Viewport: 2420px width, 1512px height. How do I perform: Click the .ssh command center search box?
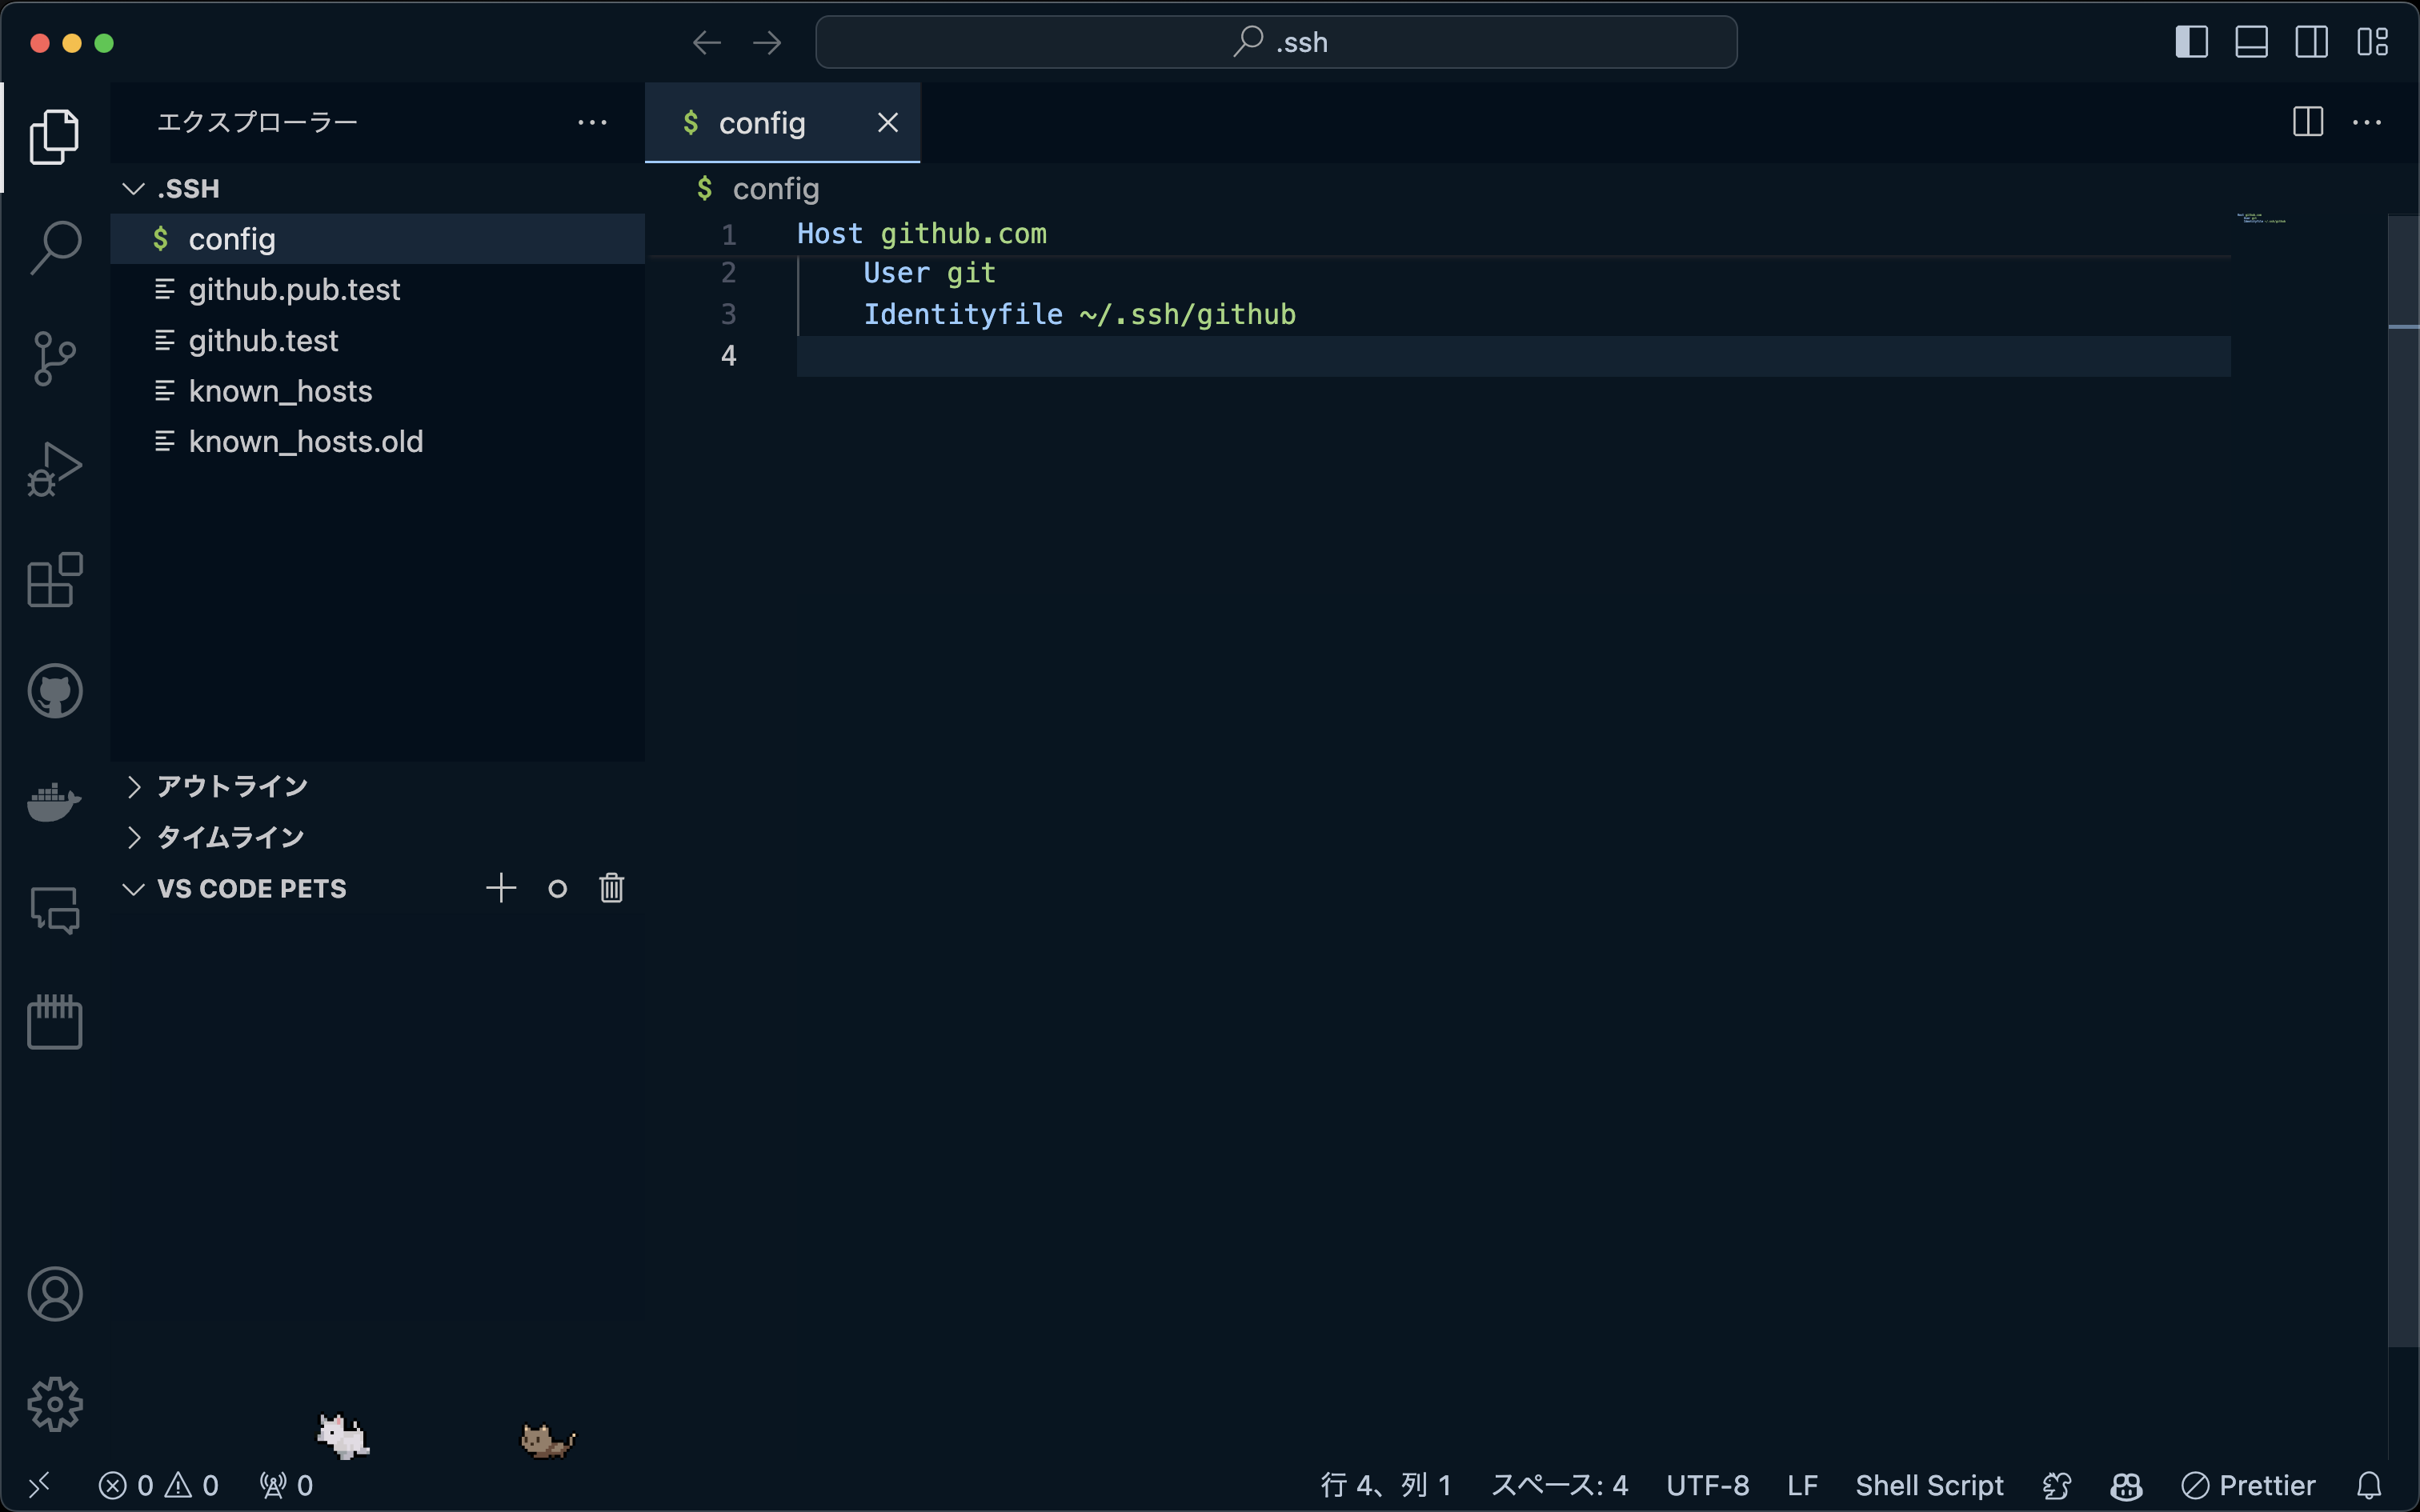1276,42
